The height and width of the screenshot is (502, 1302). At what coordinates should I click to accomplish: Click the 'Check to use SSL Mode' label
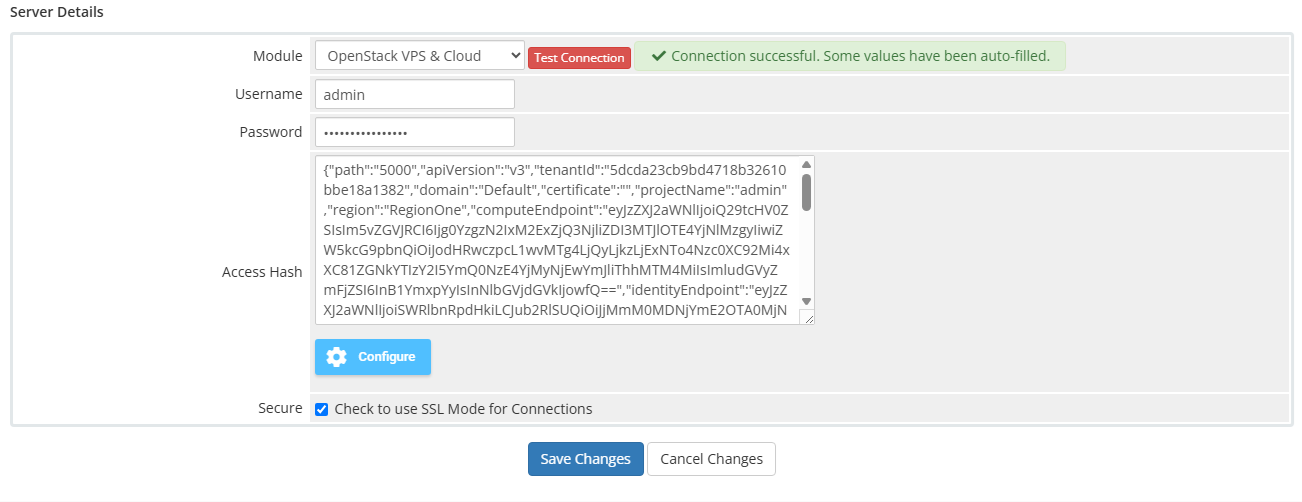tap(463, 409)
